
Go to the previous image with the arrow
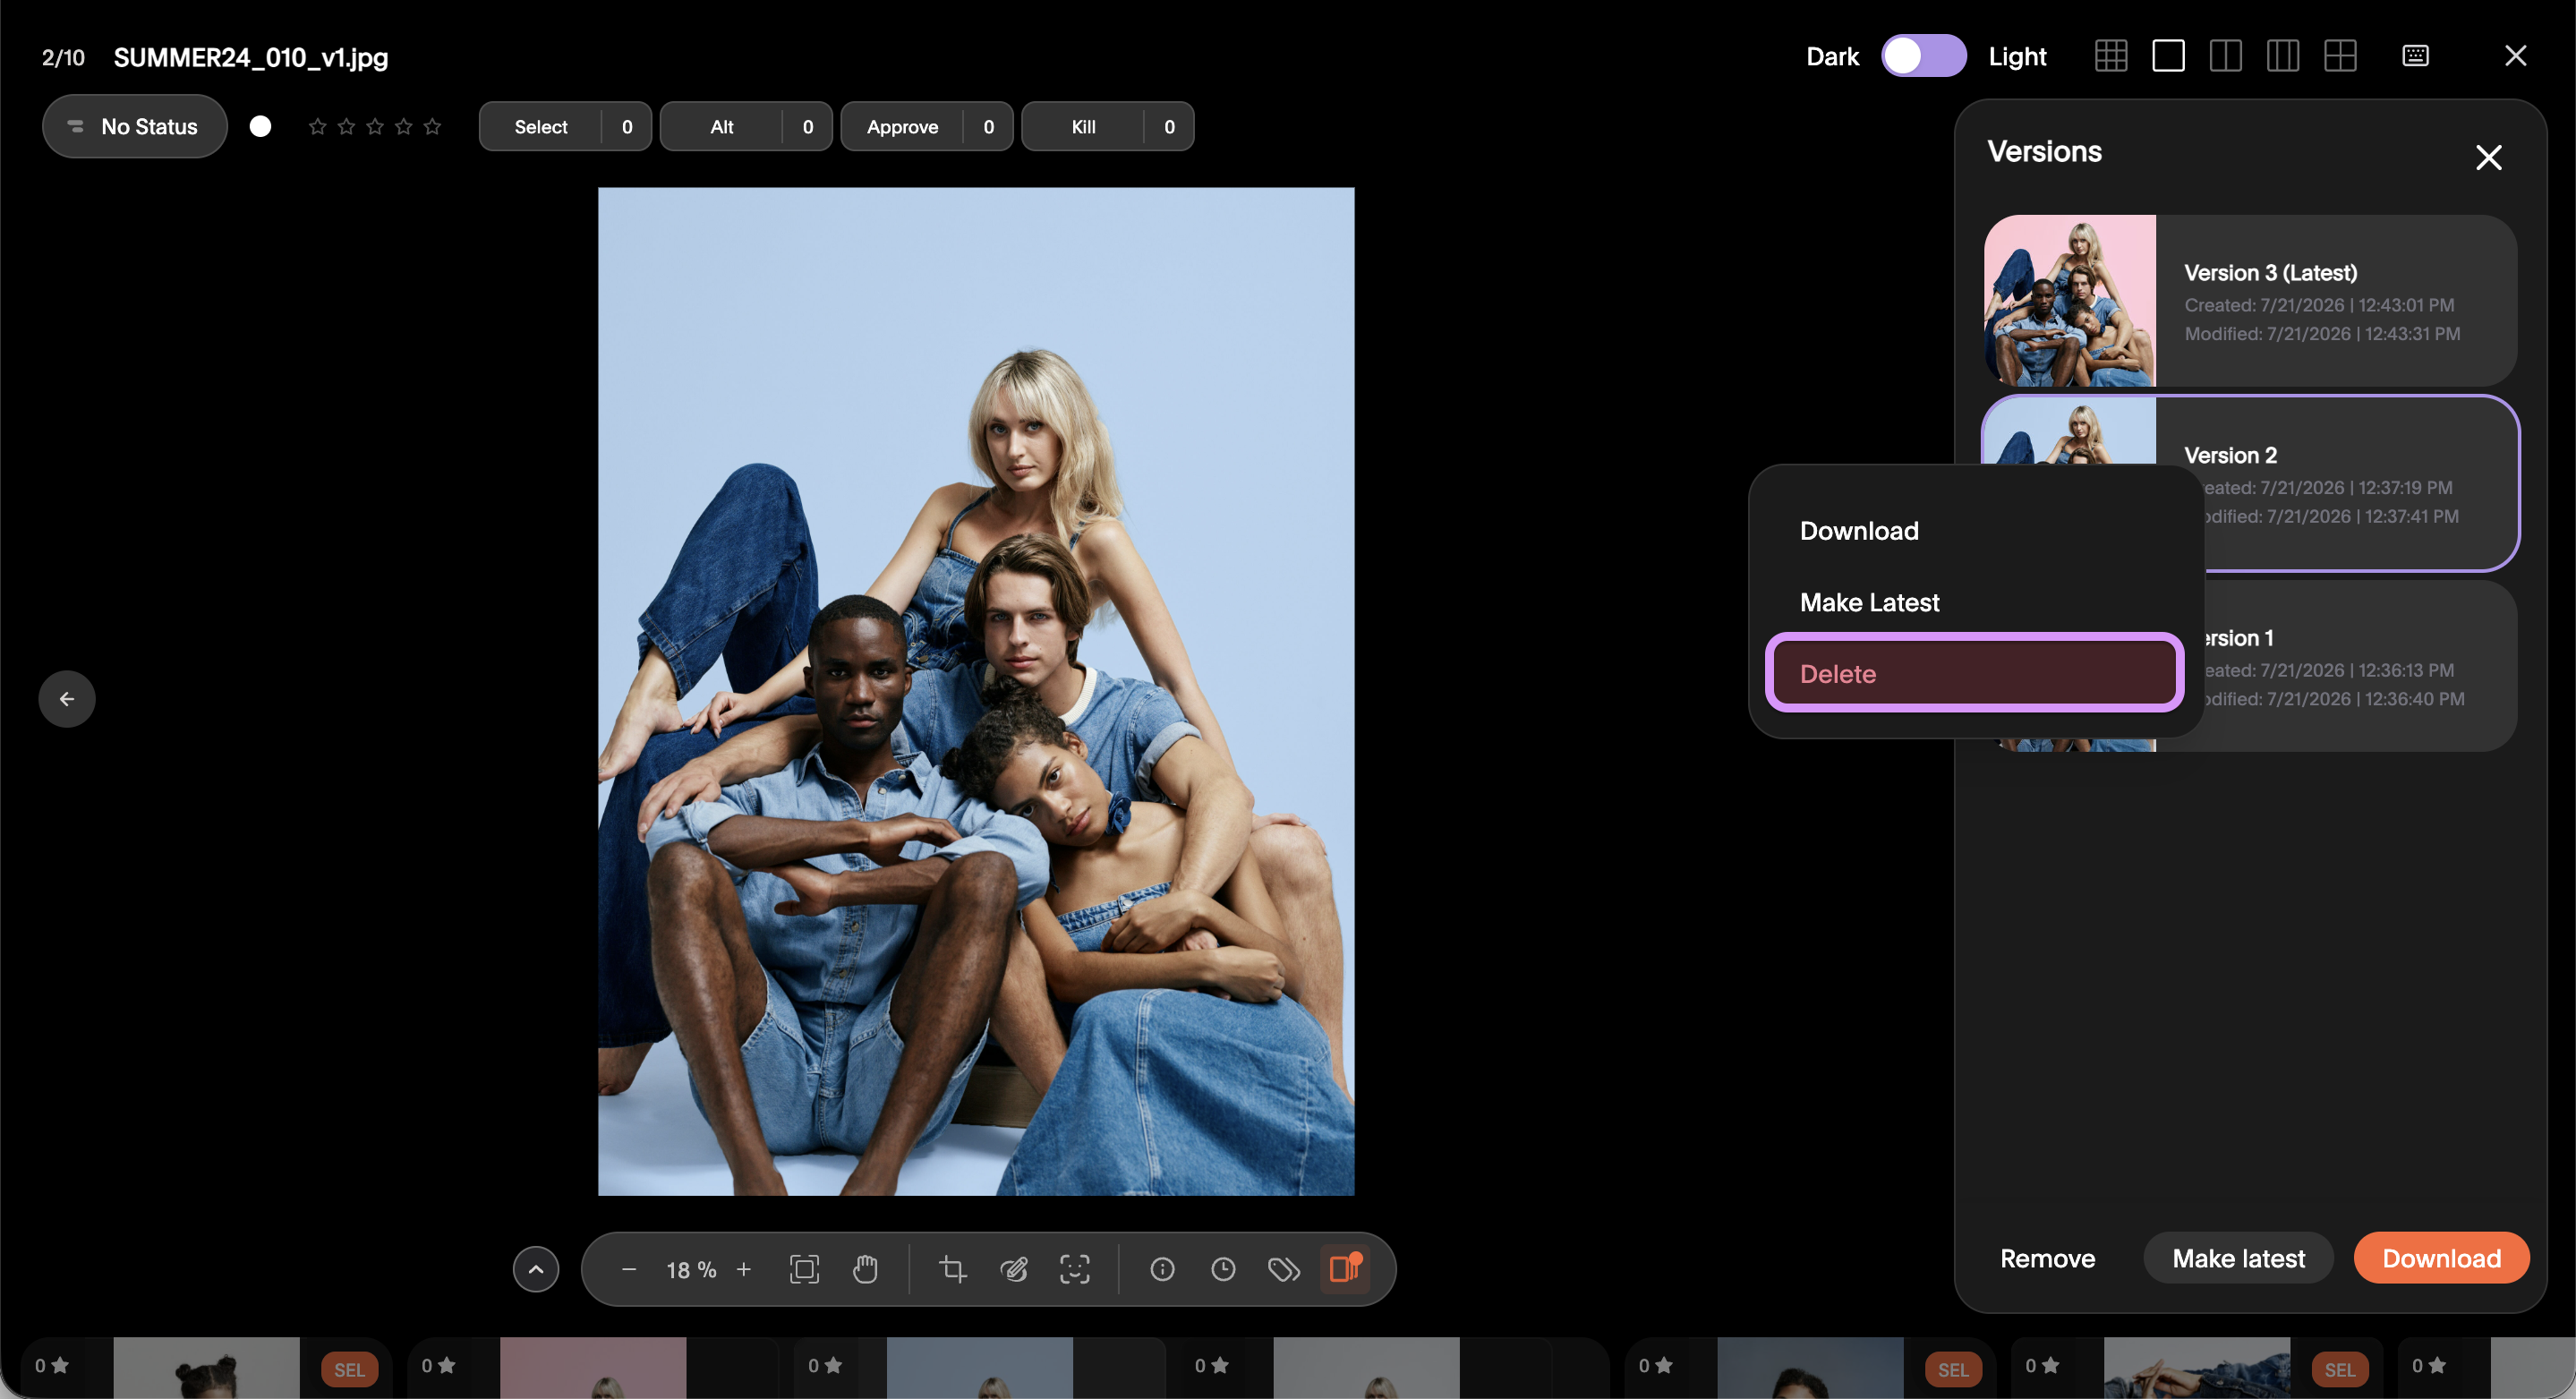click(x=67, y=698)
